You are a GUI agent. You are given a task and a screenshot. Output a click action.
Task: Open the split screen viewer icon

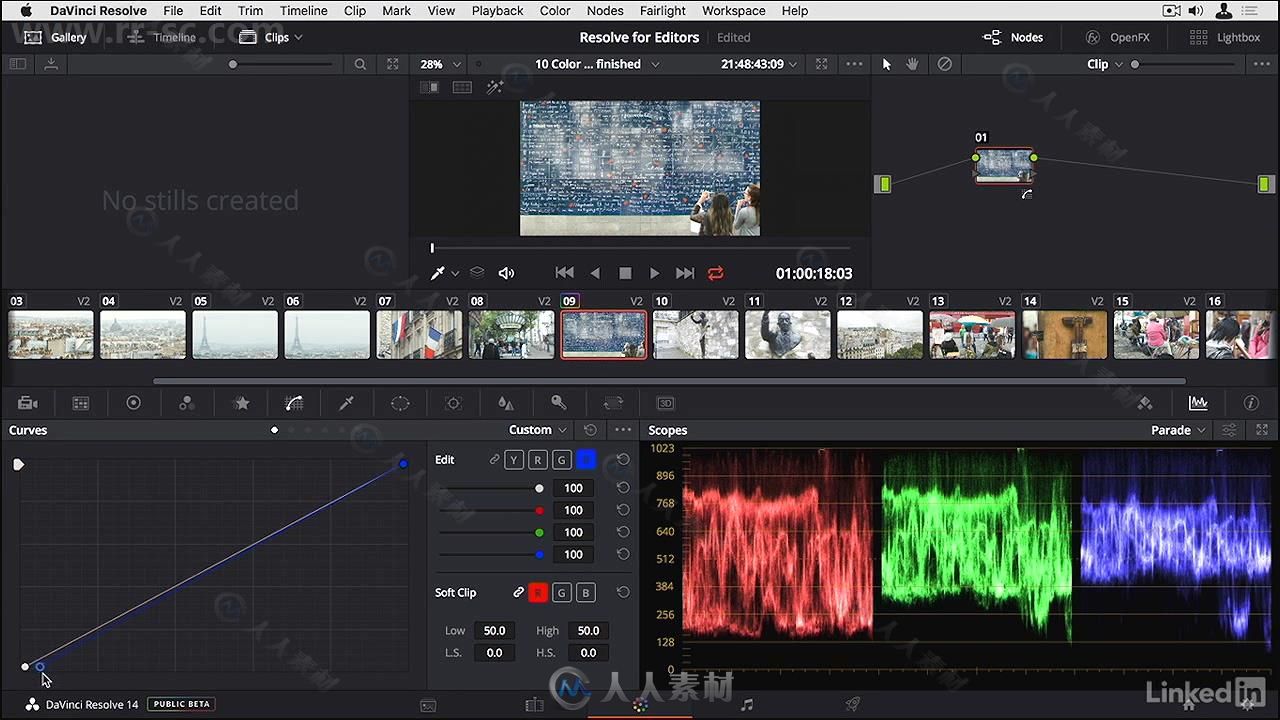tap(462, 88)
